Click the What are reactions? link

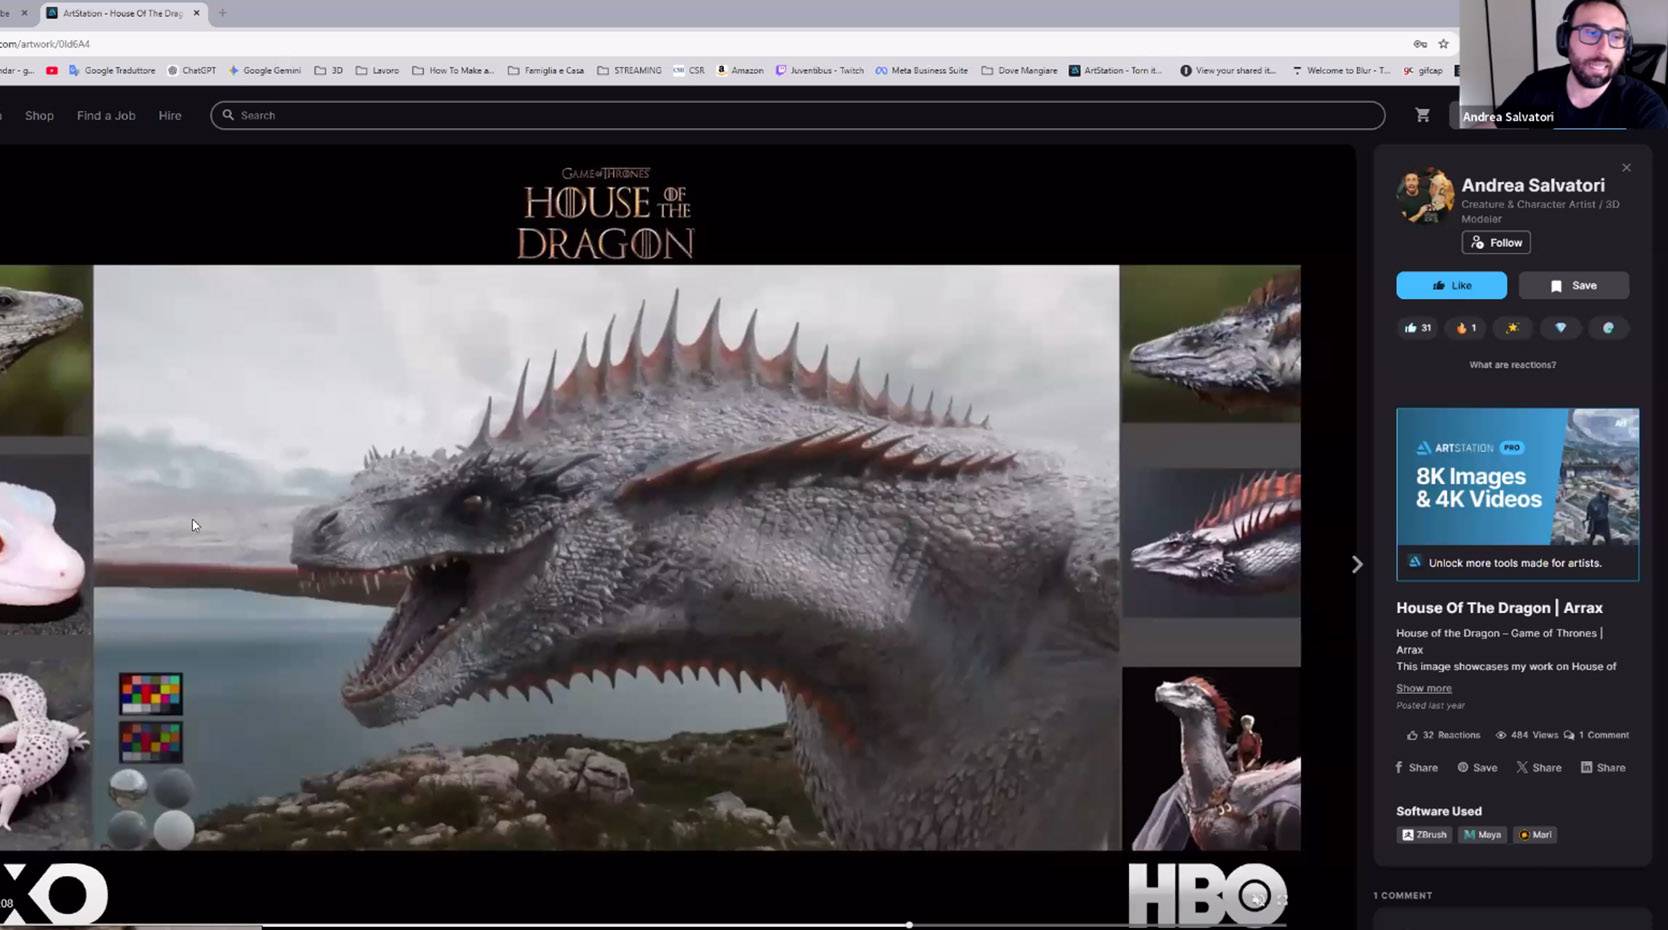coord(1512,365)
